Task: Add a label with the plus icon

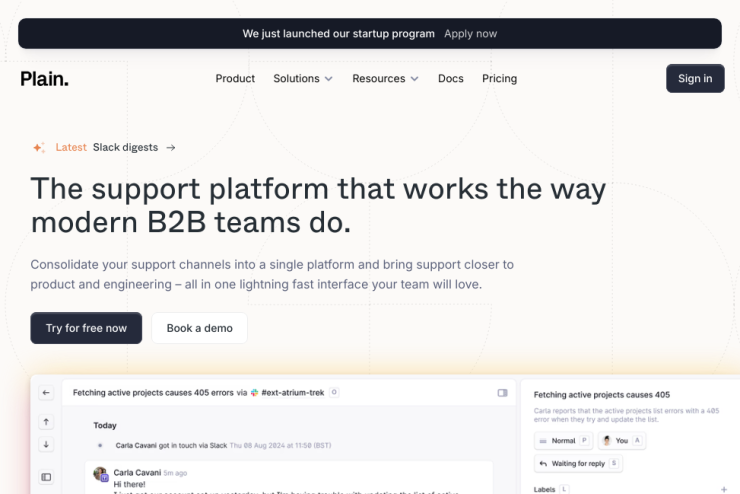Action: [724, 490]
